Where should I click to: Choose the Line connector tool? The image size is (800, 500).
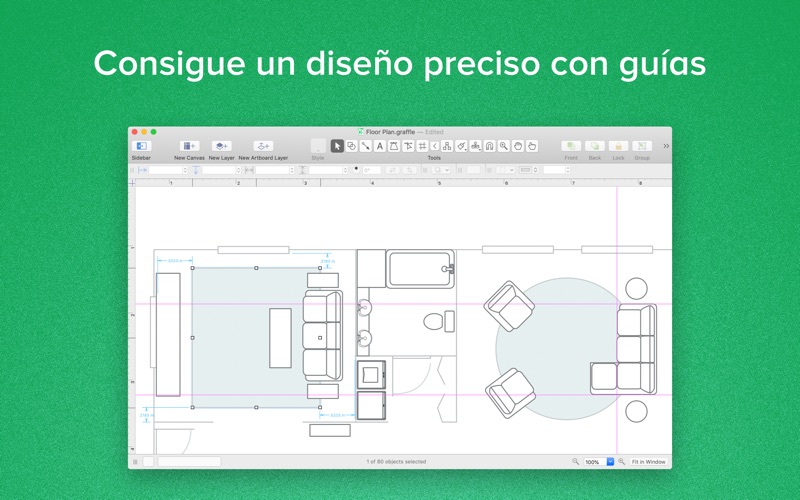(x=366, y=146)
